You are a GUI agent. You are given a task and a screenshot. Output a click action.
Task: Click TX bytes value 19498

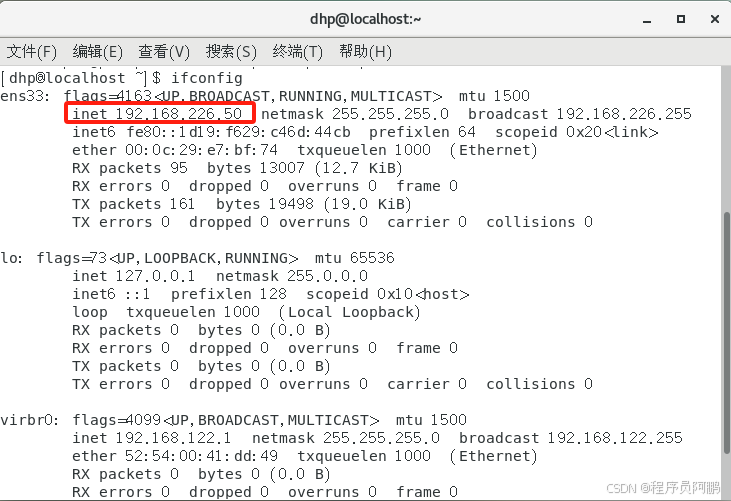click(291, 204)
